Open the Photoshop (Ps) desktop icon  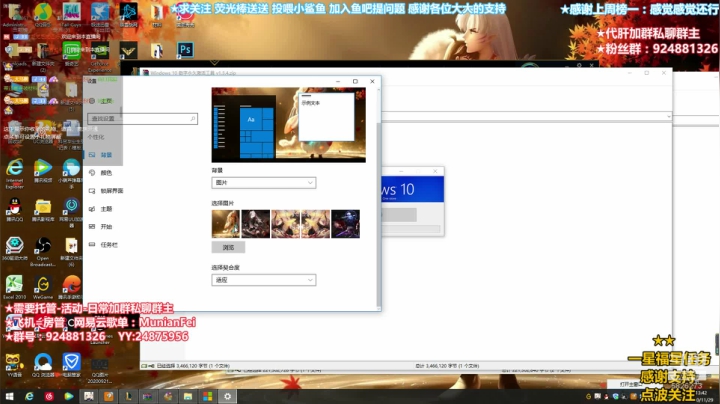[x=185, y=50]
